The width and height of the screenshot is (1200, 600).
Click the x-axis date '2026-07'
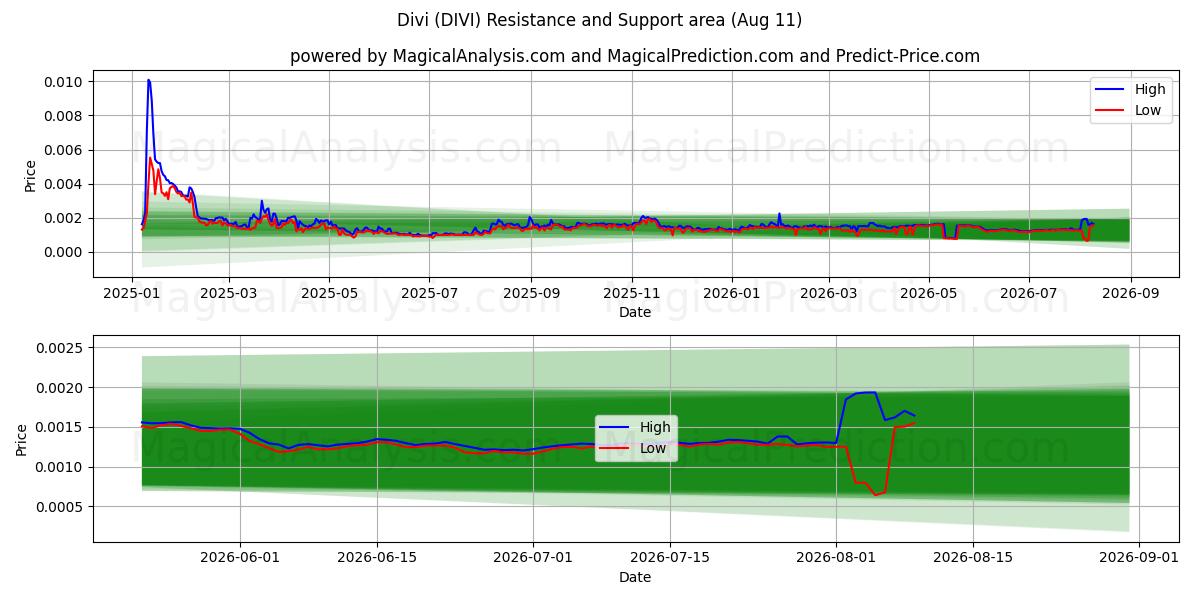pyautogui.click(x=1028, y=294)
